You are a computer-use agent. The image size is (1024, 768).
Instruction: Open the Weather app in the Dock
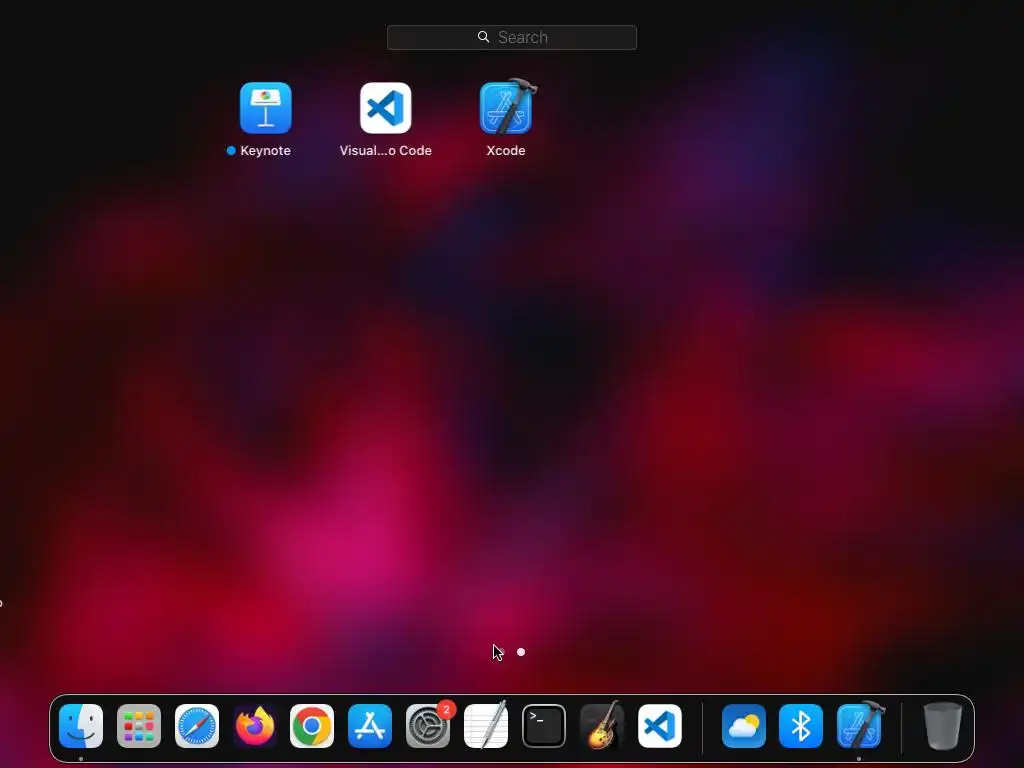pyautogui.click(x=744, y=726)
